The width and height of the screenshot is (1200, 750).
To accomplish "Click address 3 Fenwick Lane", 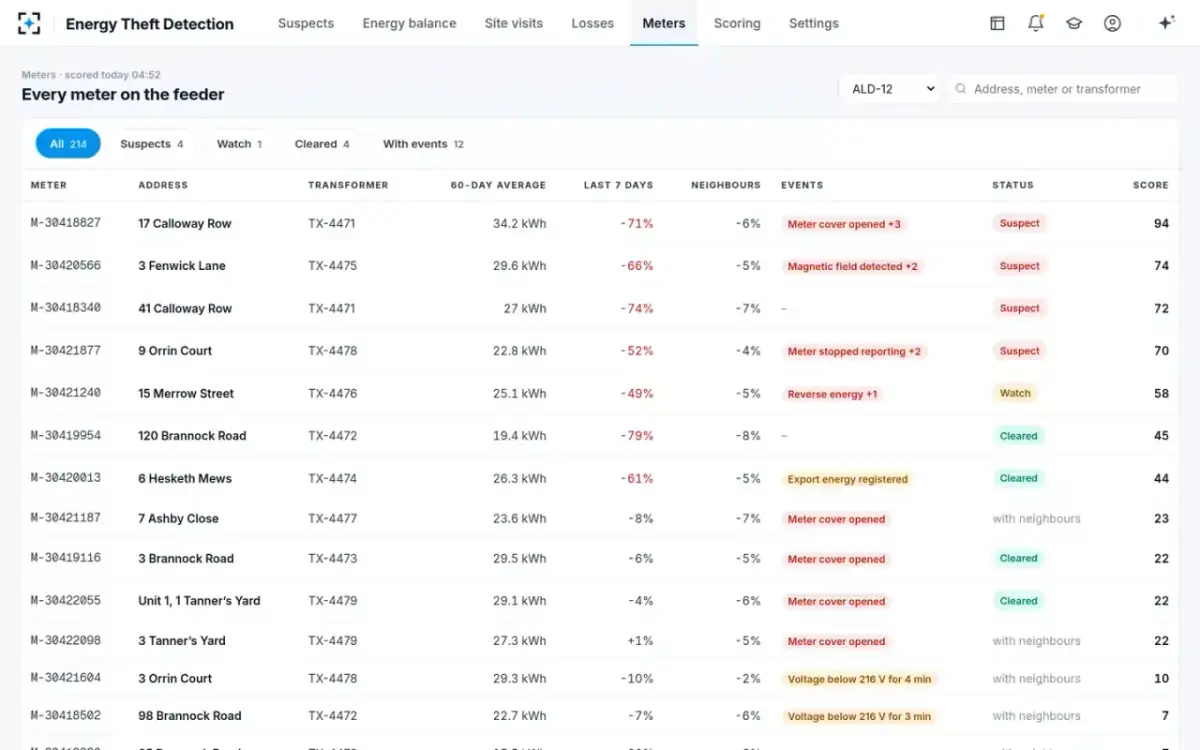I will coord(182,266).
